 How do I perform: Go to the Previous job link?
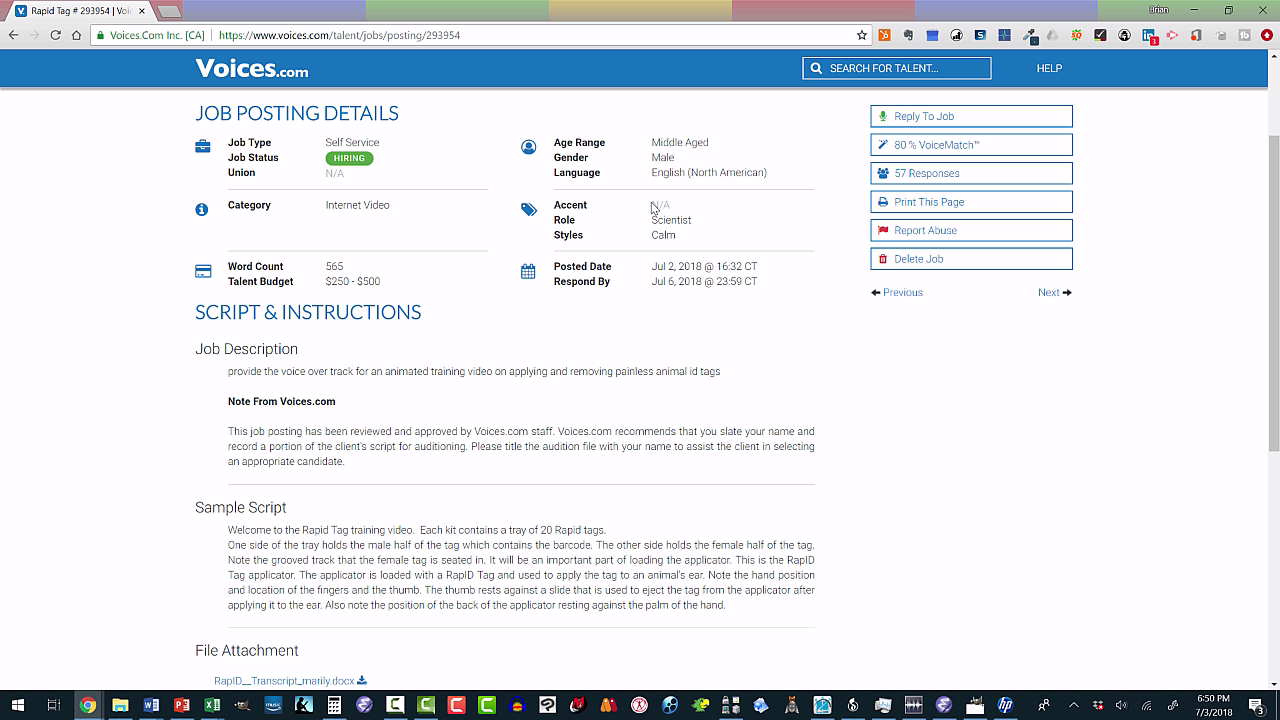pos(897,293)
